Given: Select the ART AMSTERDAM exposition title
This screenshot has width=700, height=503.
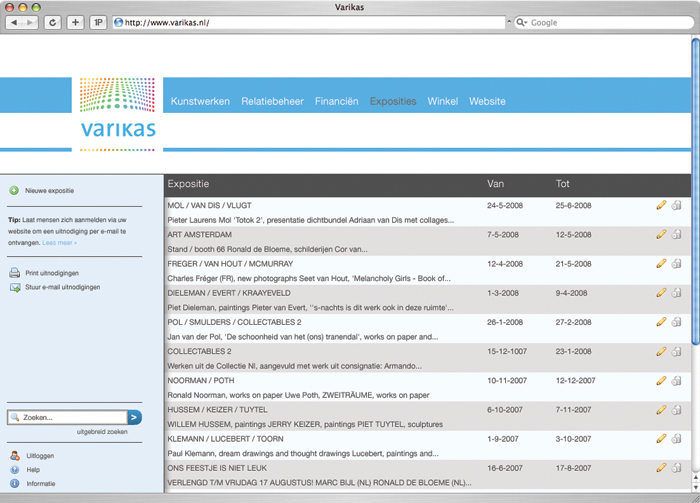Looking at the screenshot, I should [x=200, y=234].
